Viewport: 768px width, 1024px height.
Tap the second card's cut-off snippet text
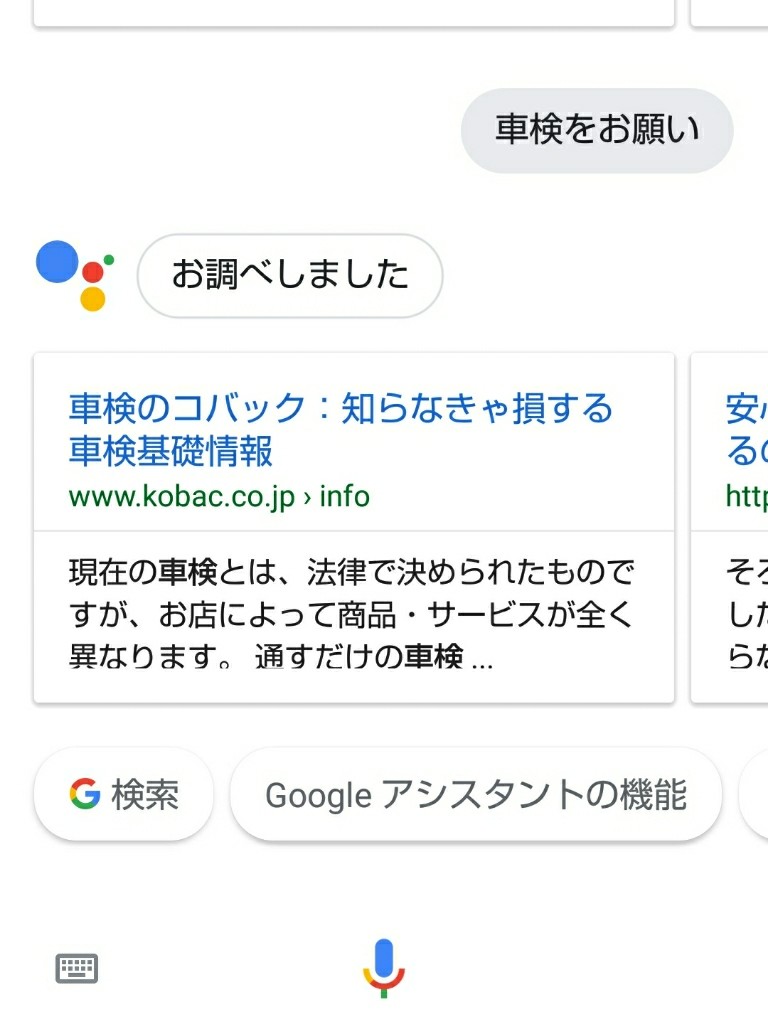tap(746, 614)
